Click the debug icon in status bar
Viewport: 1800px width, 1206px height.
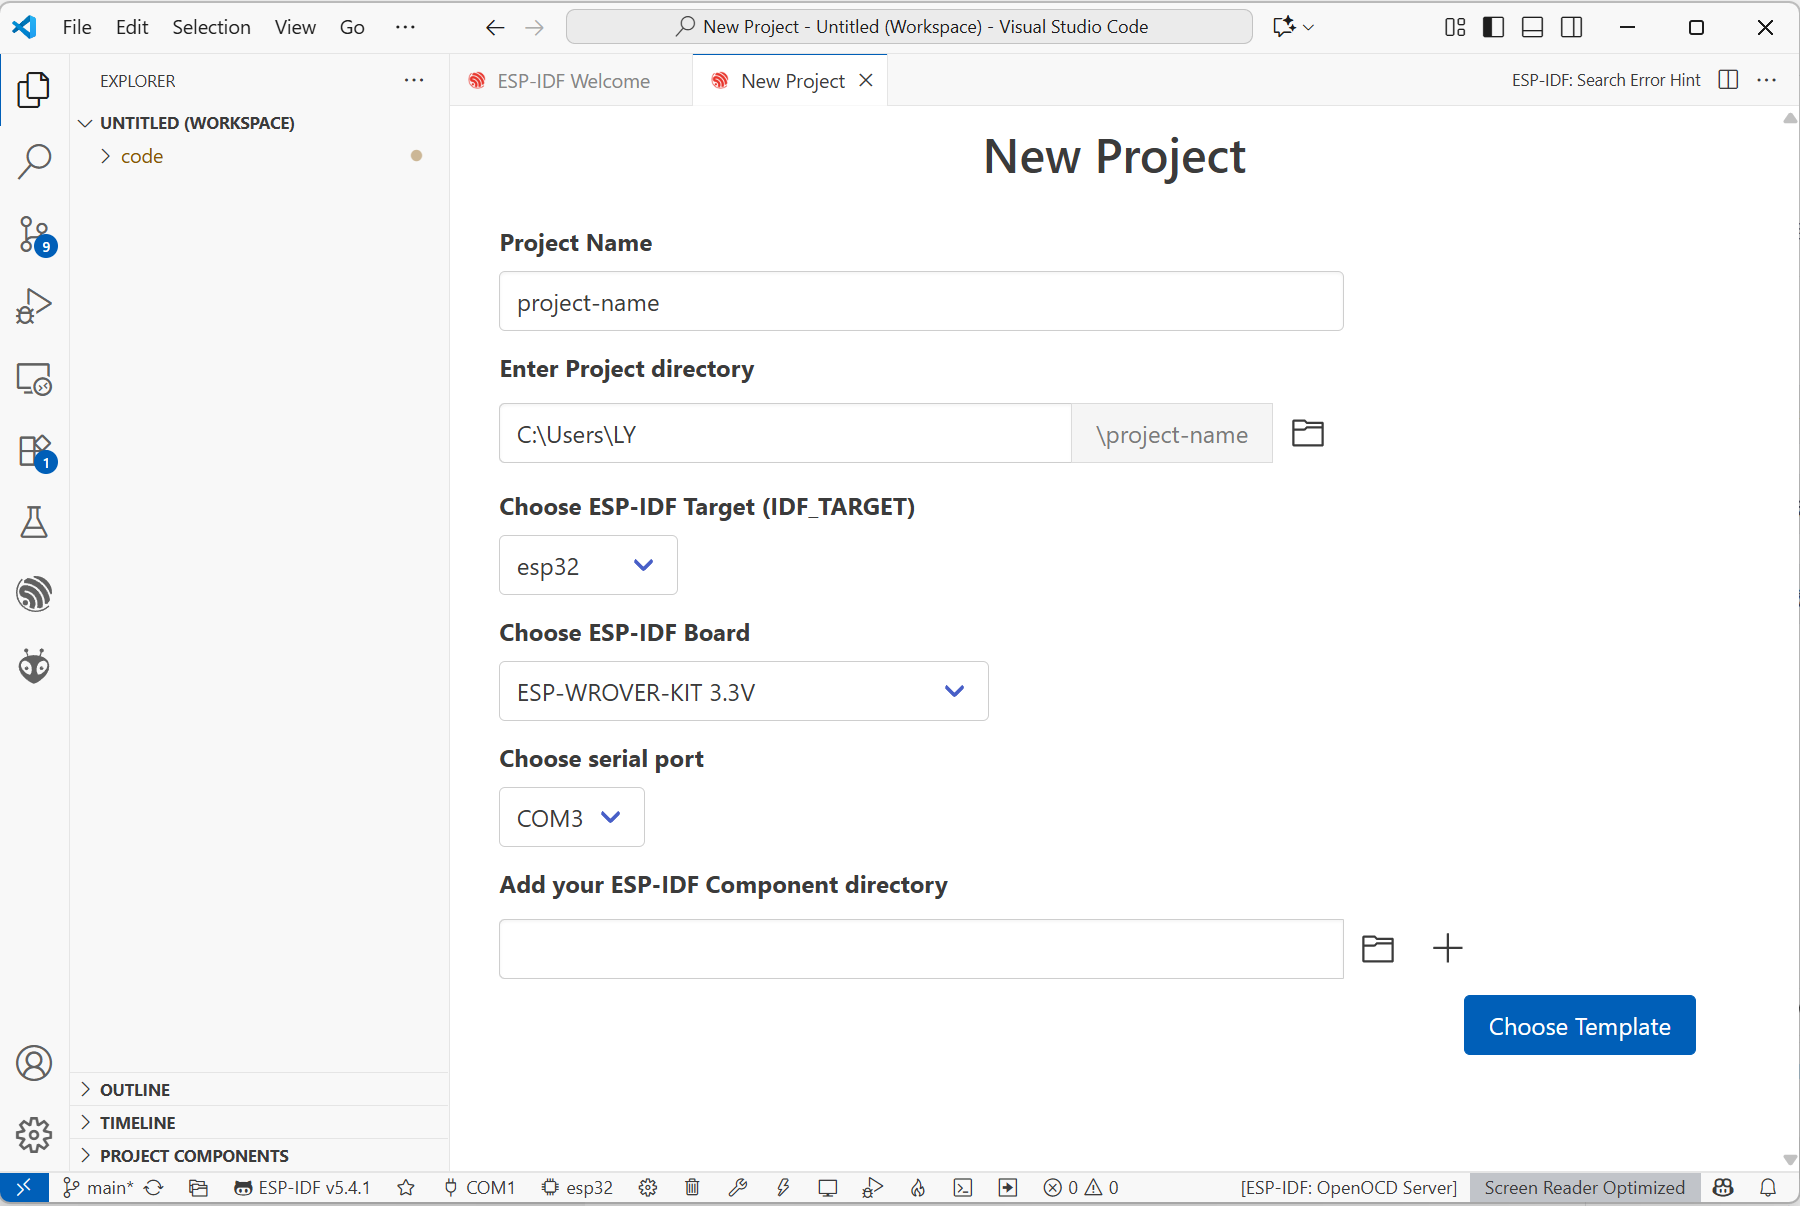point(872,1187)
